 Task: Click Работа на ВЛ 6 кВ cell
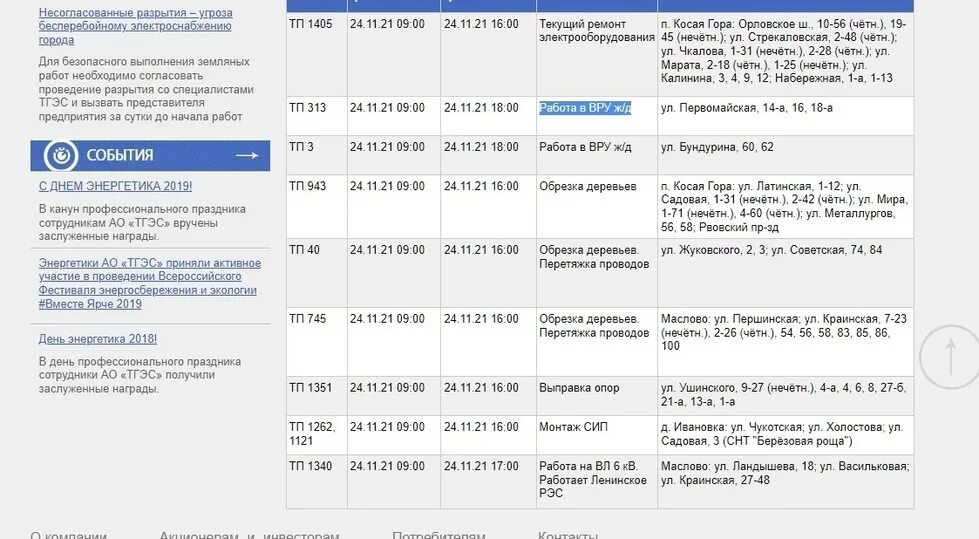click(597, 482)
